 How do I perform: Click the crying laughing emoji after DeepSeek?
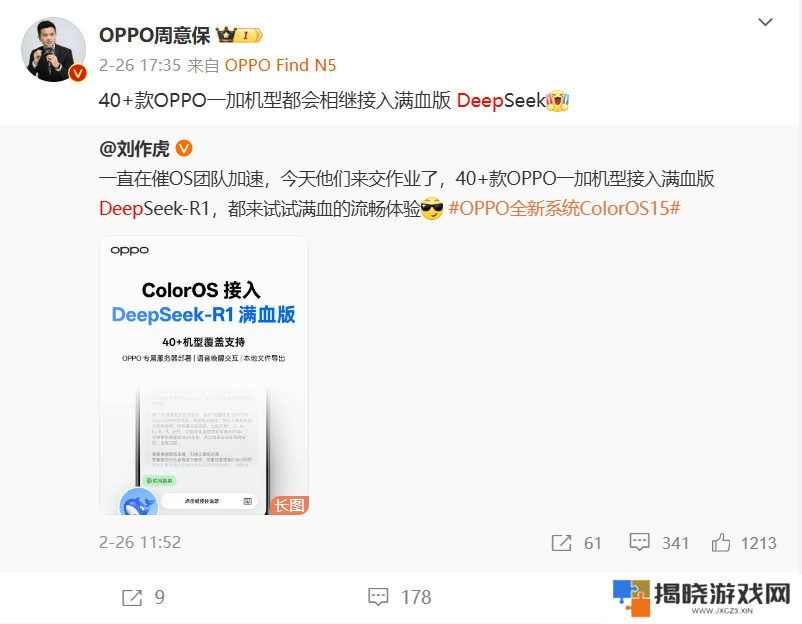pos(558,101)
